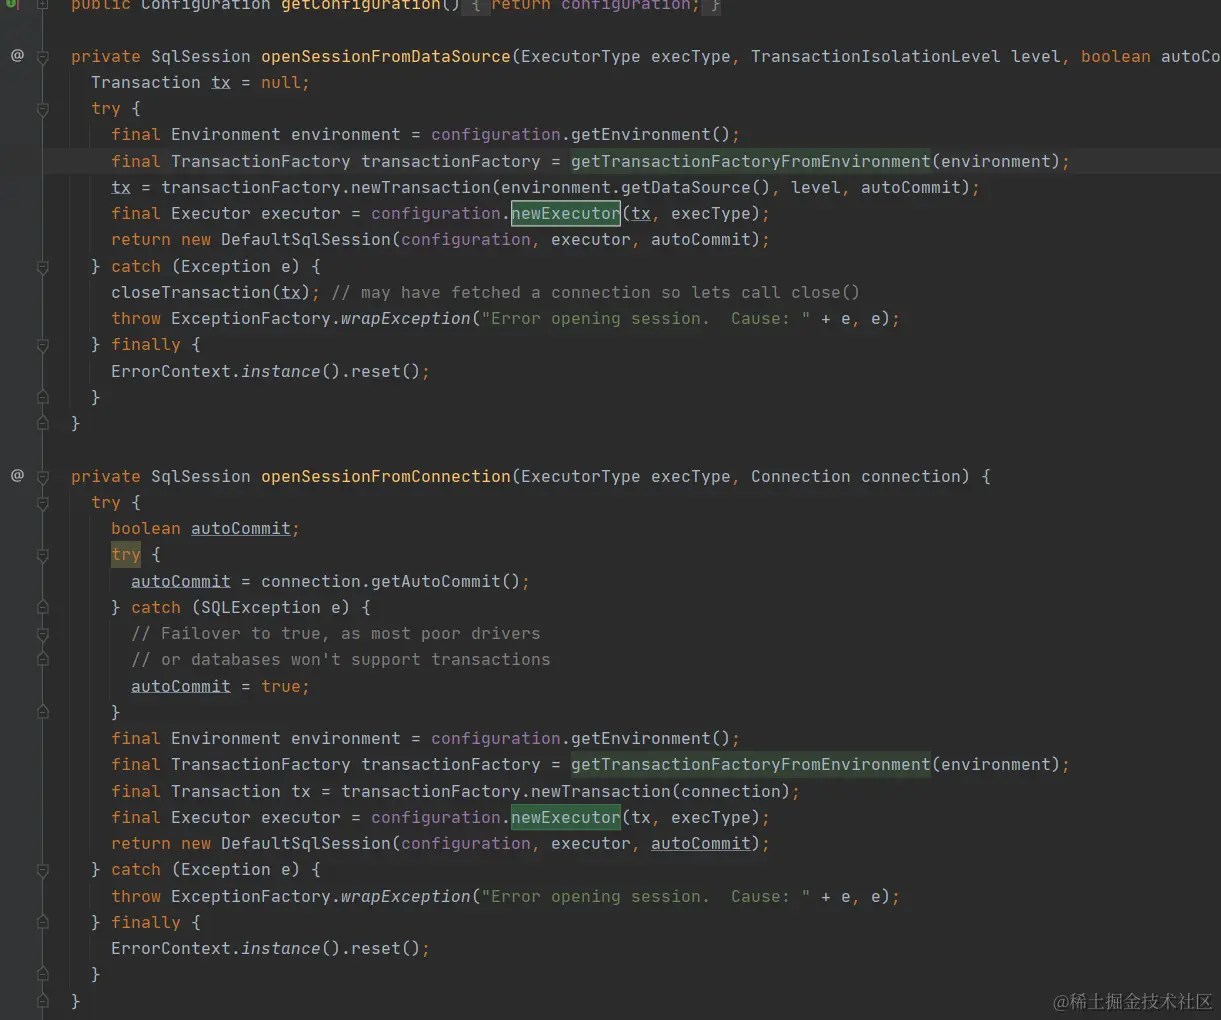Screen dimensions: 1221x1020
Task: Click the getAutoCommit() call
Action: tap(445, 581)
